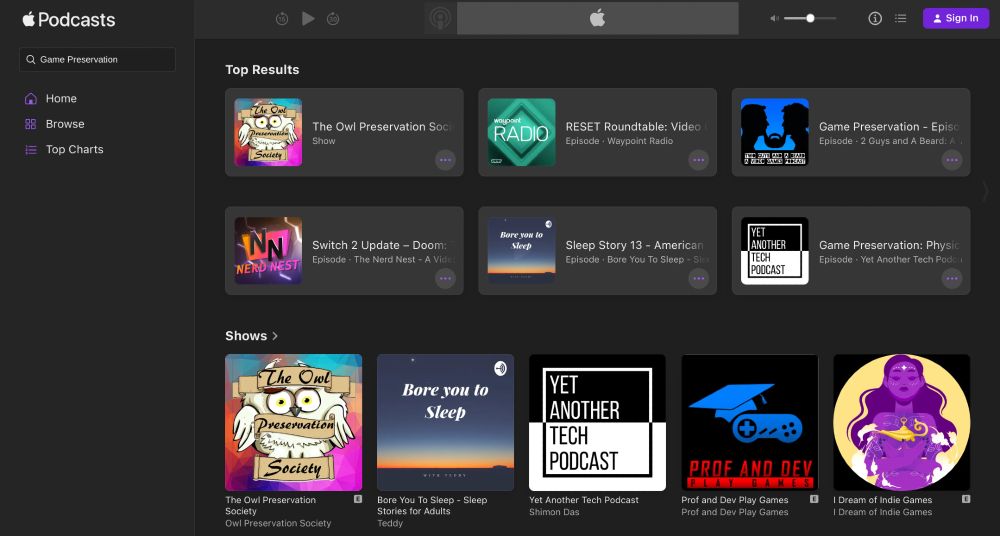This screenshot has width=1000, height=536.
Task: Open Browse in the sidebar
Action: 64,124
